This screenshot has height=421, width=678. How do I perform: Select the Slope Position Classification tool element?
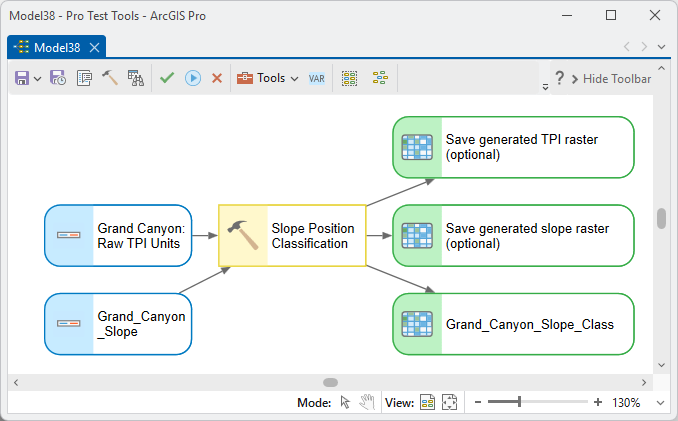292,236
